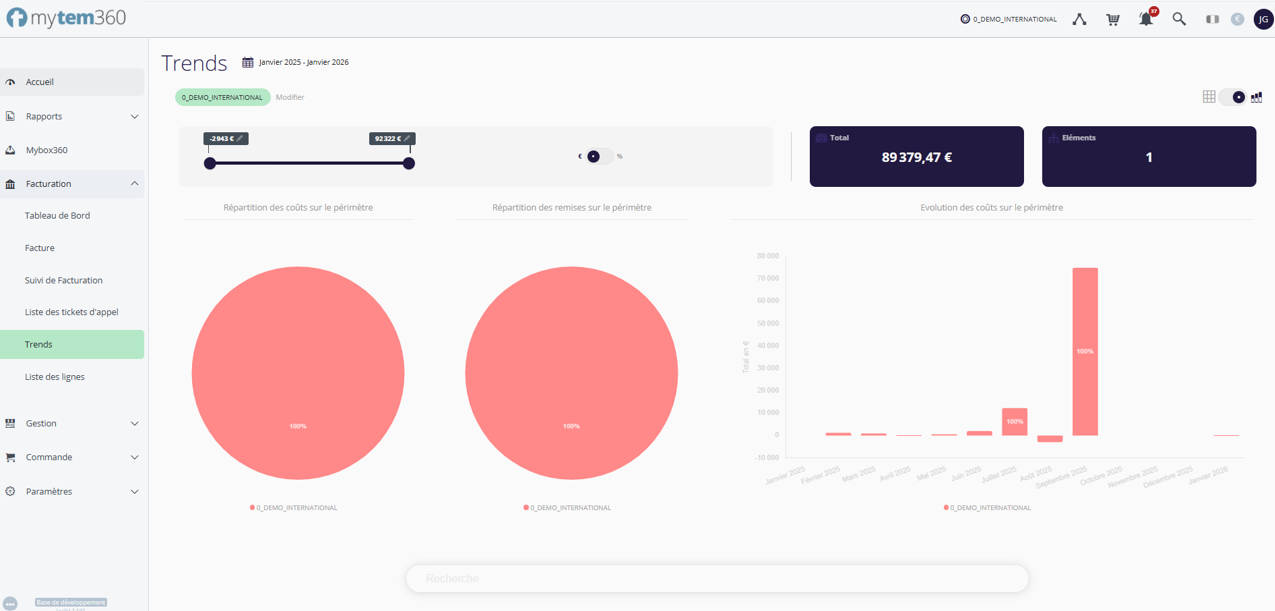Screen dimensions: 1275x611
Task: Click the Modifier link
Action: [290, 97]
